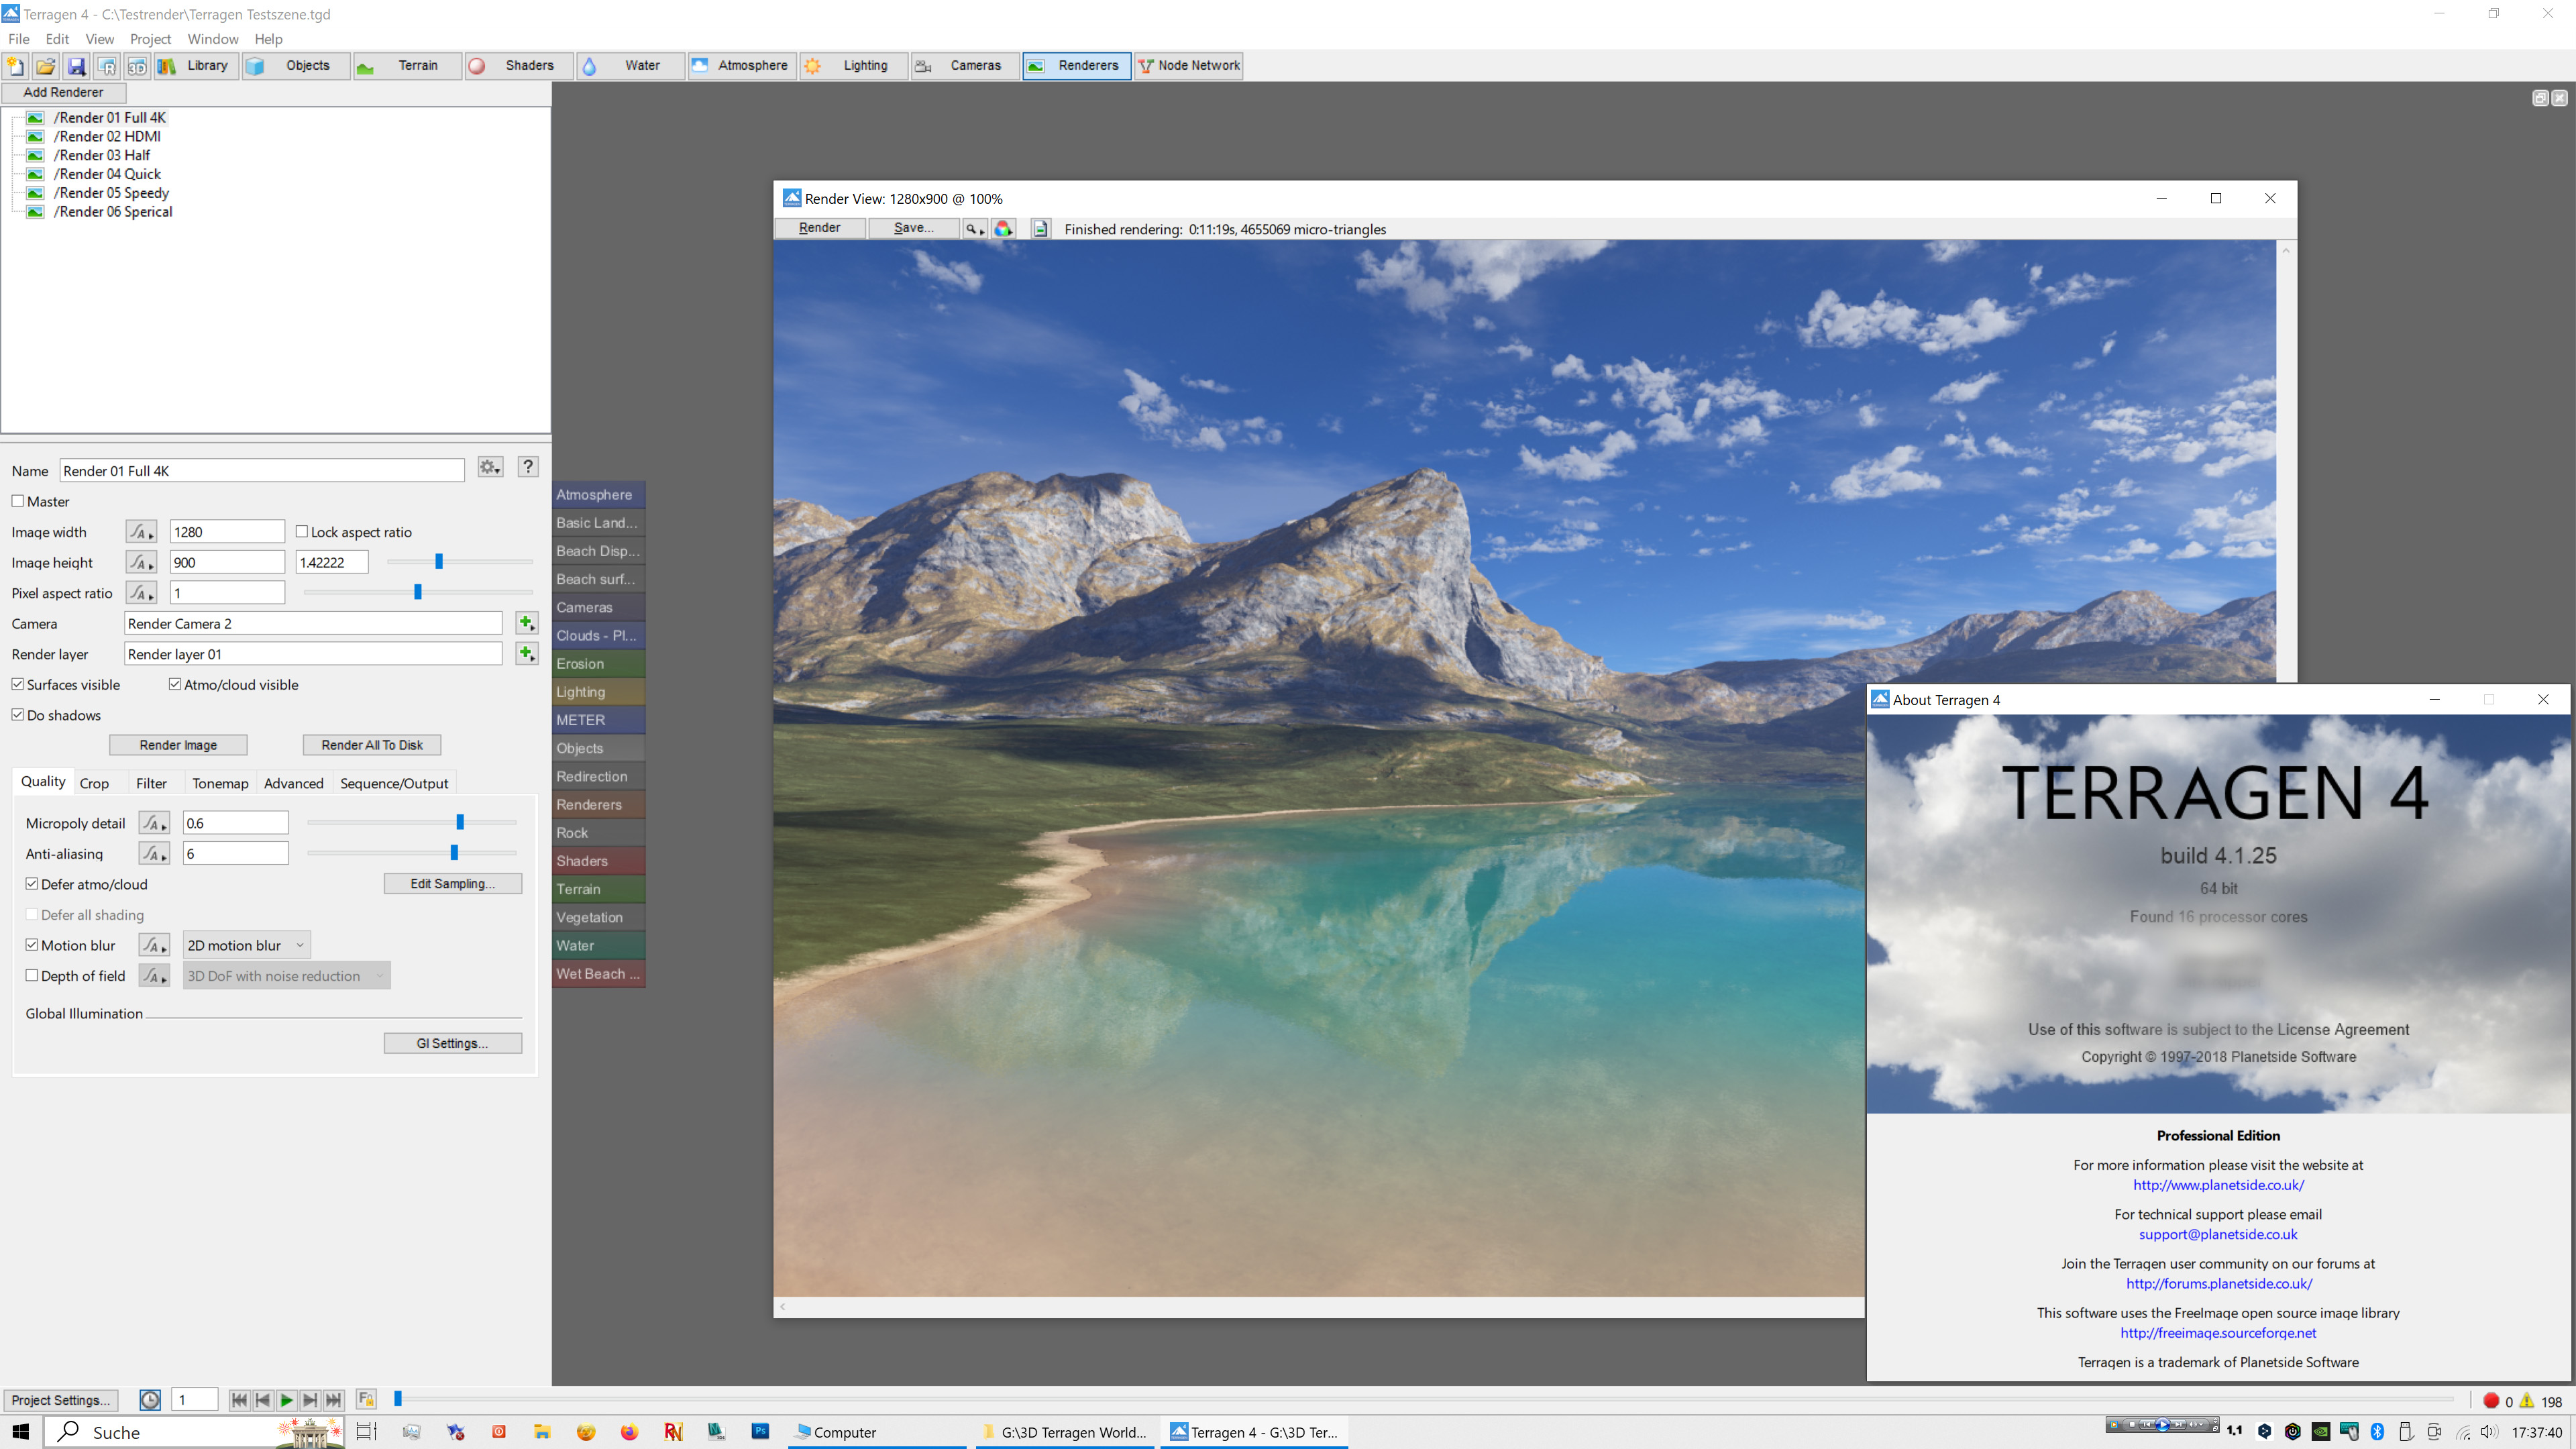Disable Do shadows checkbox
Screen dimensions: 2576x1449
pyautogui.click(x=17, y=715)
